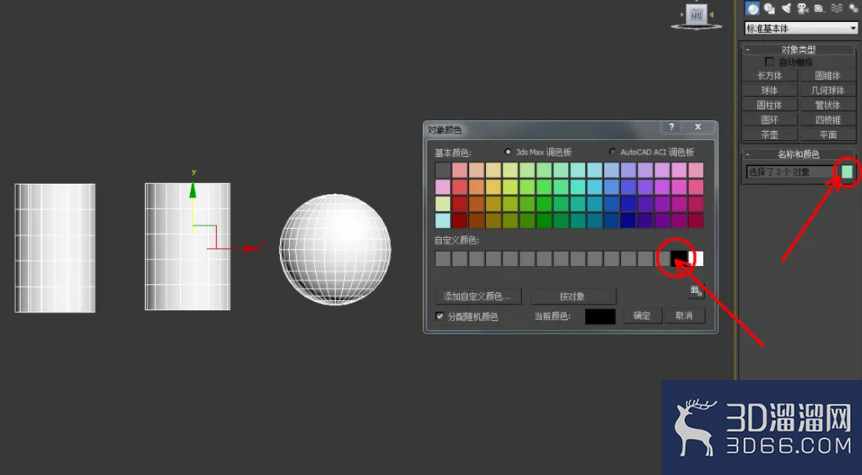Image resolution: width=862 pixels, height=475 pixels.
Task: Click the 选择了 3 个对象 name field
Action: pos(792,172)
